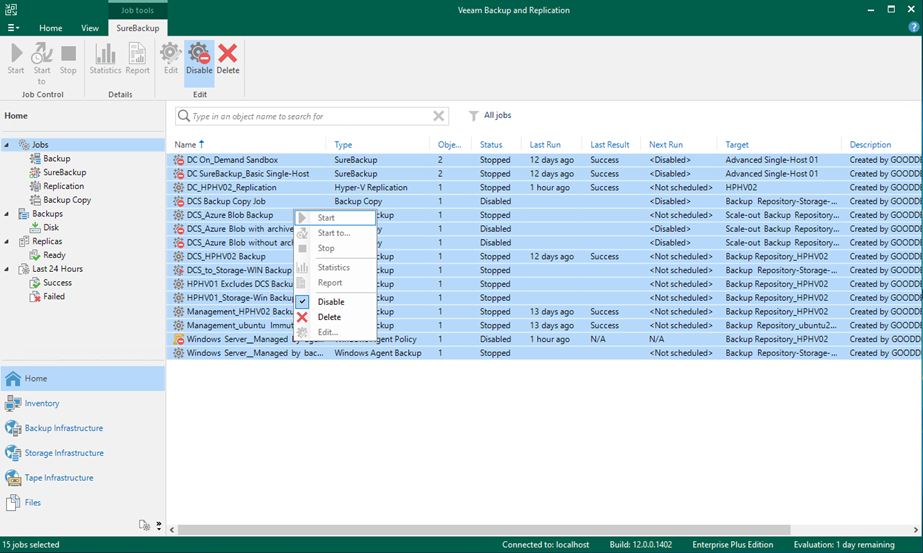Open the Report icon in the ribbon

pyautogui.click(x=137, y=59)
